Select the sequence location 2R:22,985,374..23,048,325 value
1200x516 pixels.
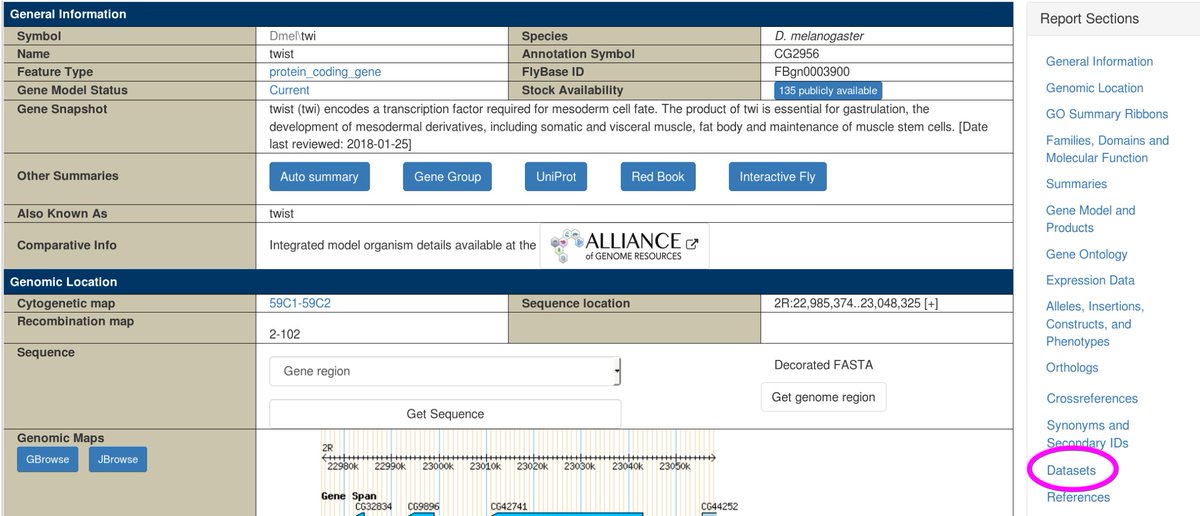click(856, 303)
